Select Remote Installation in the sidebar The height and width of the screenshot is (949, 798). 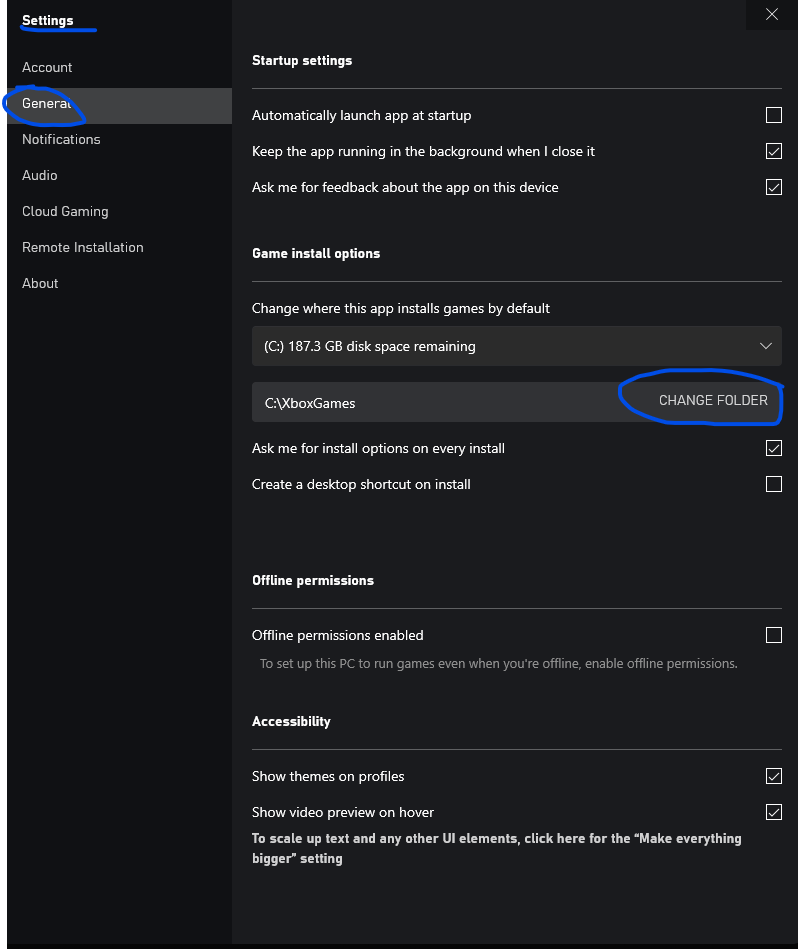(83, 247)
